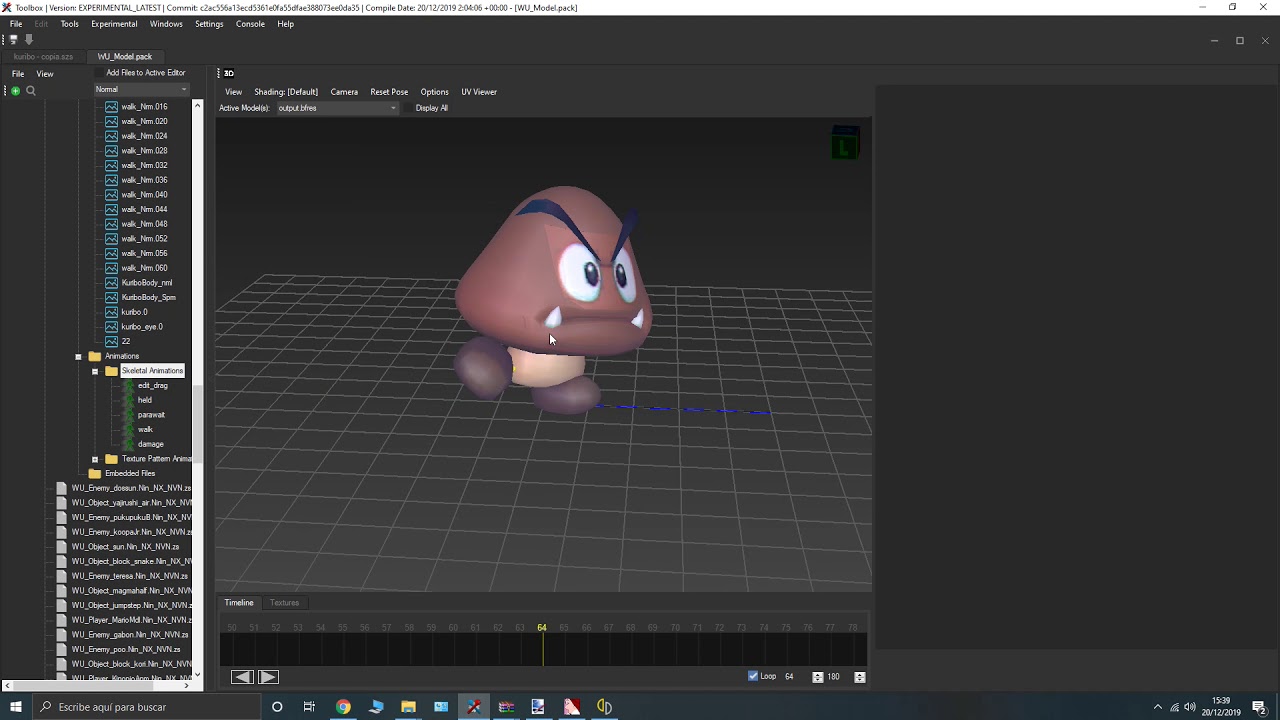Open Task View on the taskbar
The height and width of the screenshot is (720, 1280).
click(x=310, y=707)
